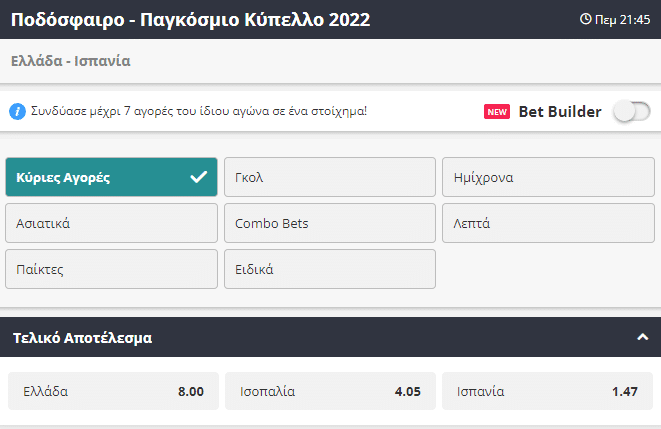Open the Ασιατικά markets tab
Image resolution: width=661 pixels, height=429 pixels.
pyautogui.click(x=111, y=223)
